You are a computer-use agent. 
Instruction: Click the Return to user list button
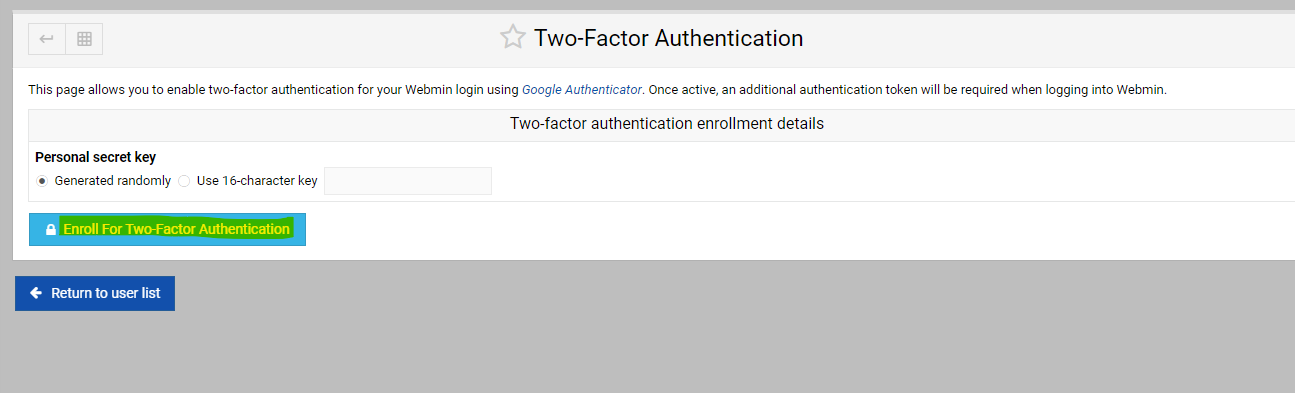pyautogui.click(x=95, y=293)
